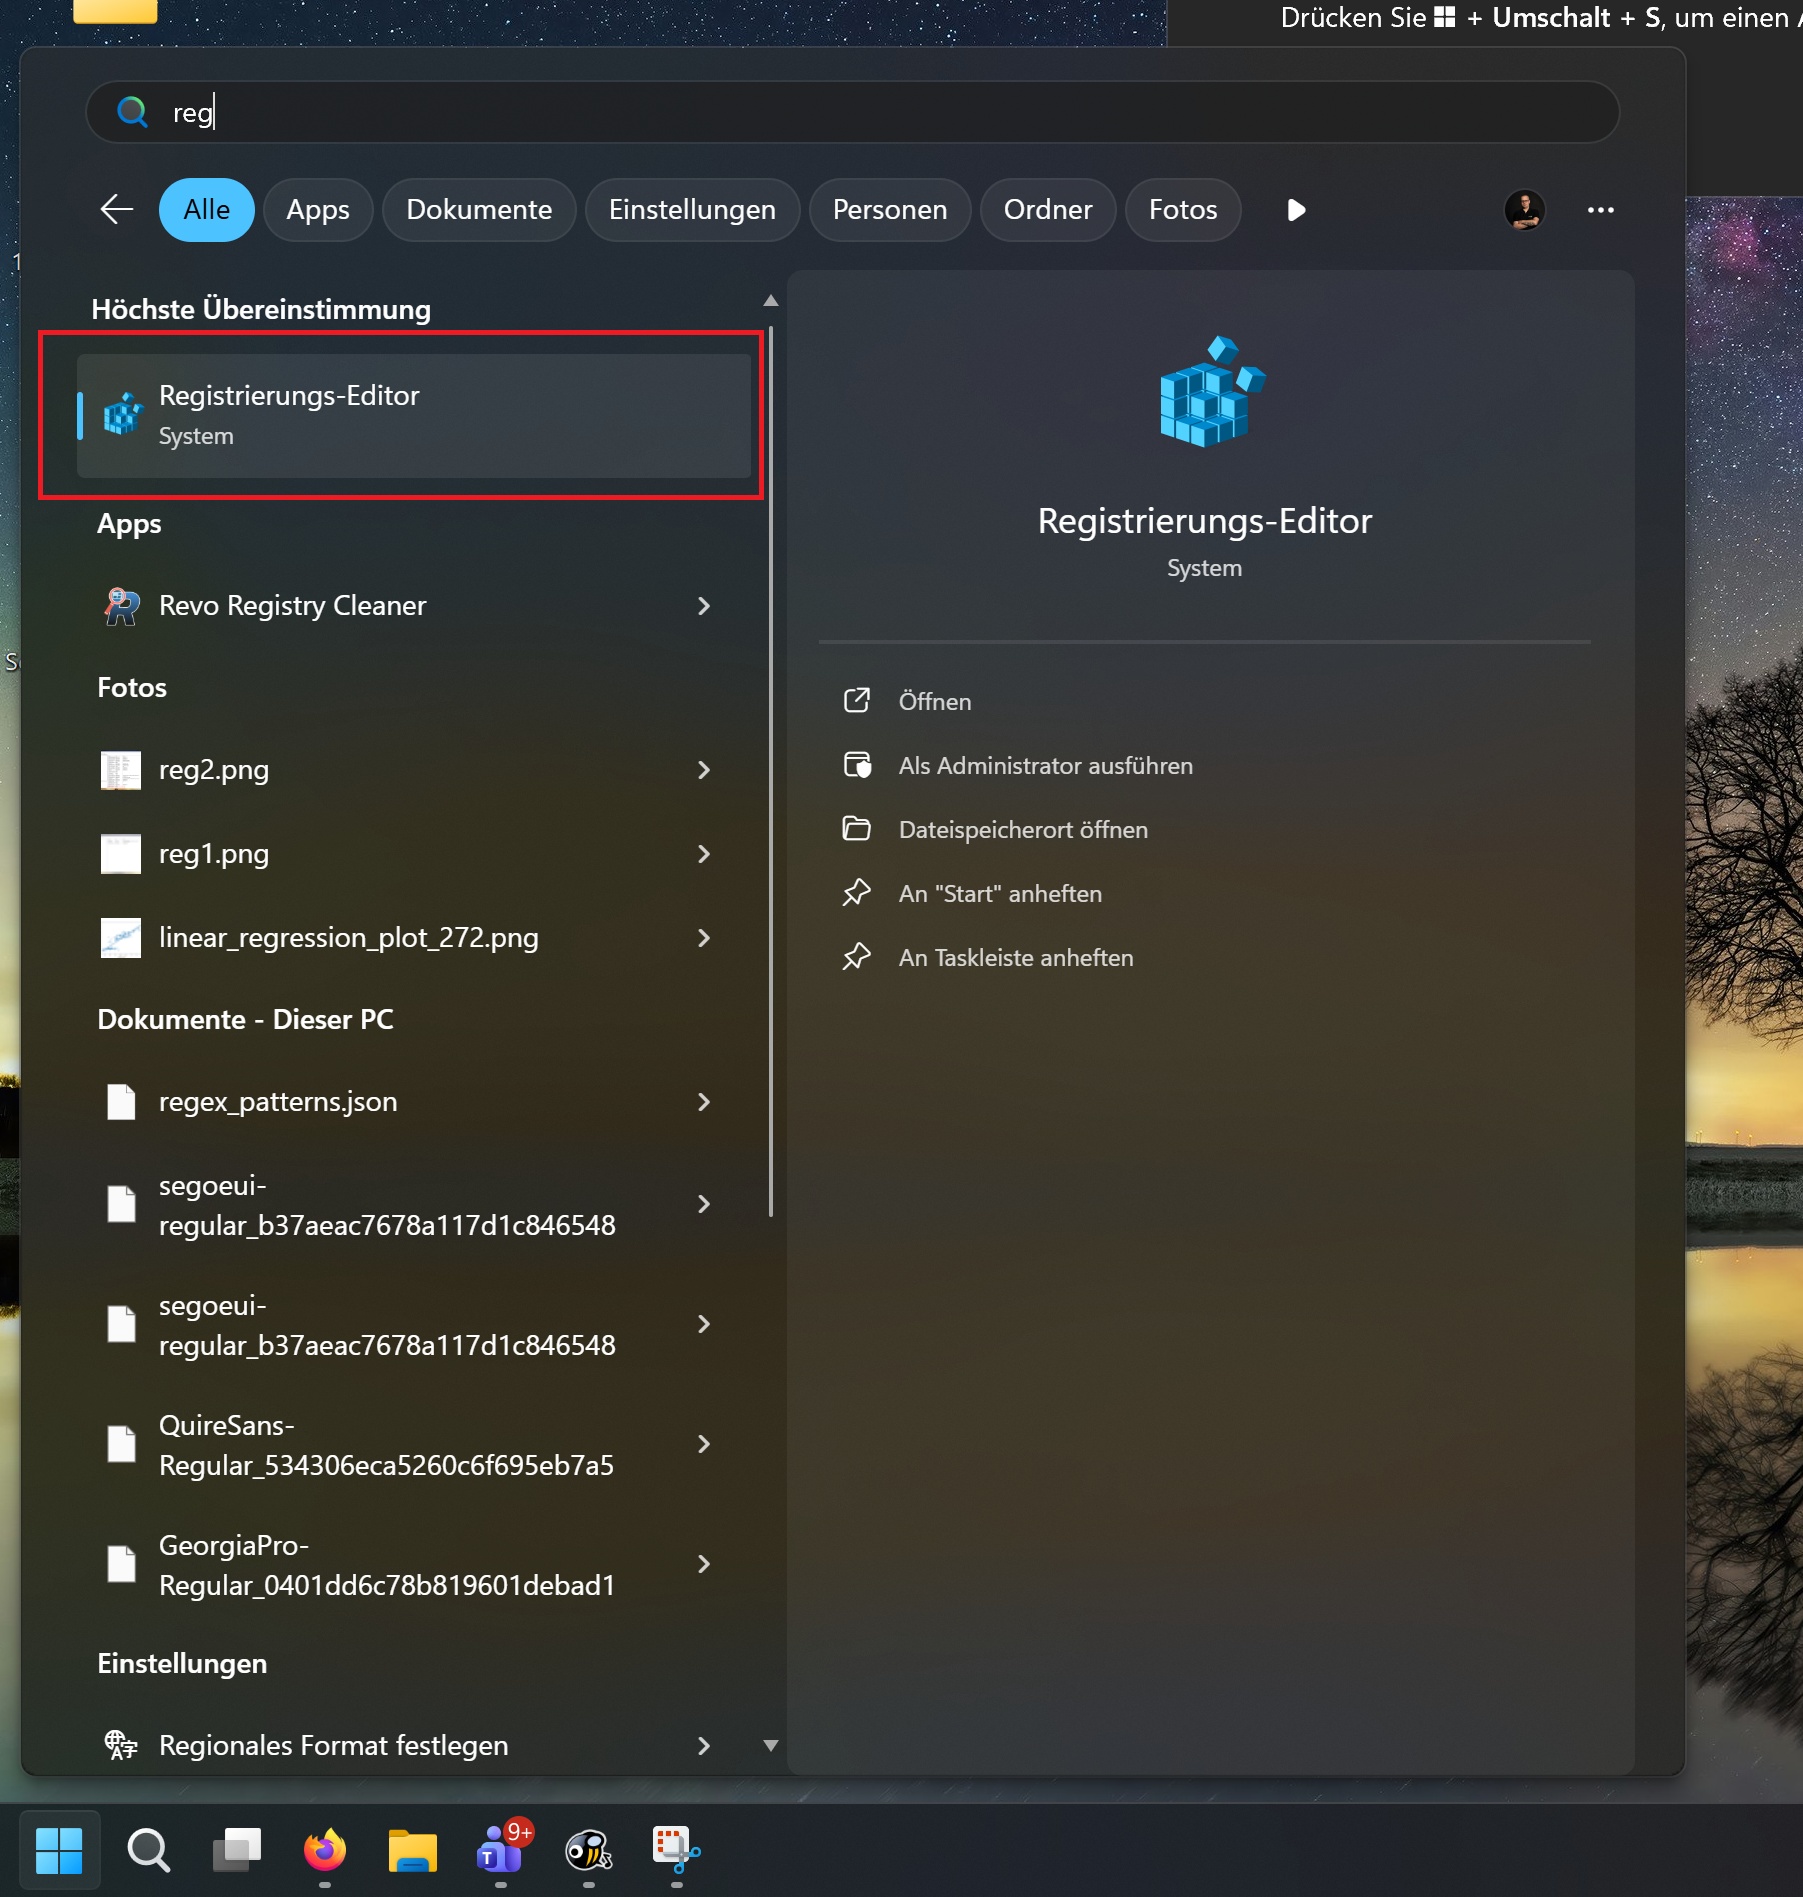
Task: Select the Alle filter tab
Action: [x=207, y=210]
